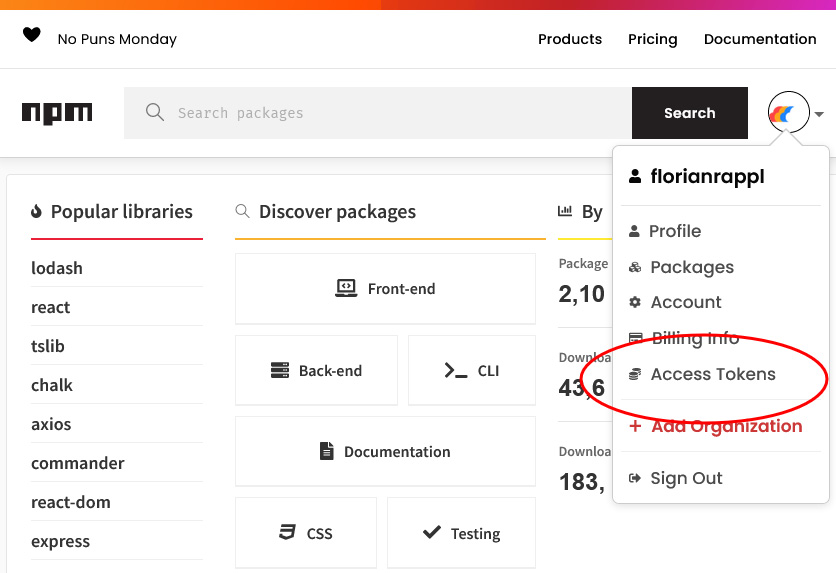Click the CSS3 shield icon
Screen dimensions: 836x573
tap(287, 532)
